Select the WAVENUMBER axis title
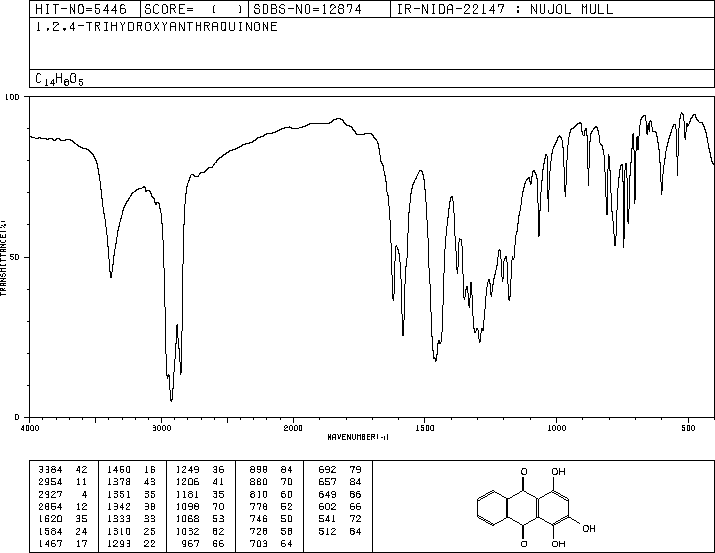 tap(358, 437)
